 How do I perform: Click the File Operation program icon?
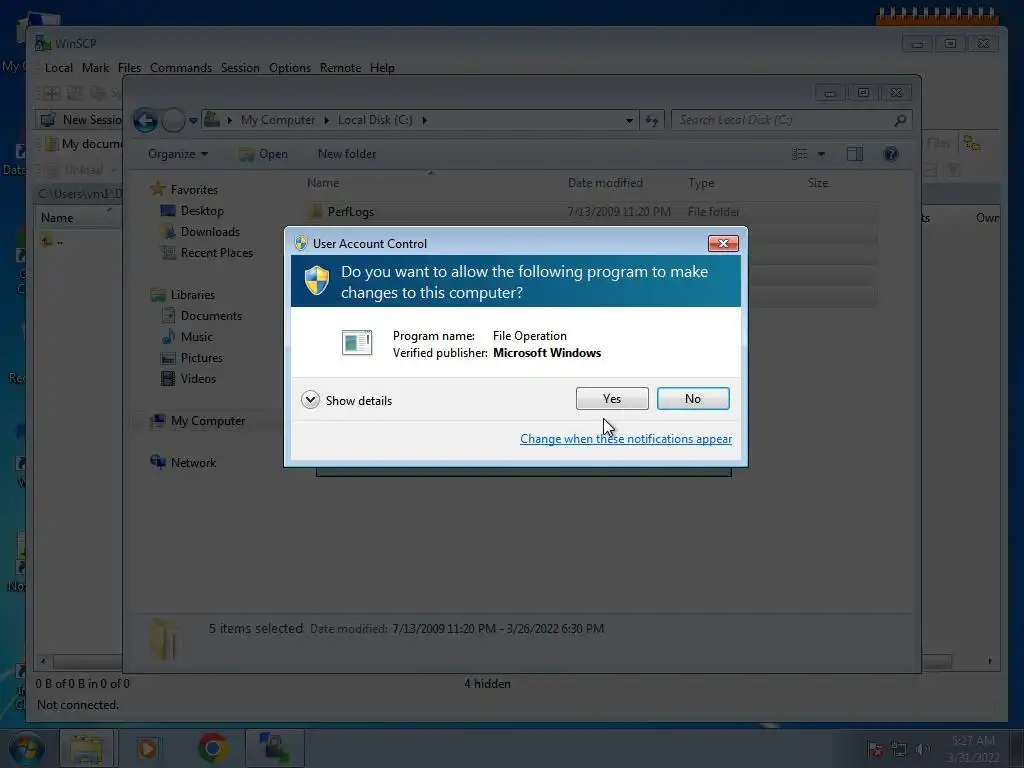coord(357,343)
